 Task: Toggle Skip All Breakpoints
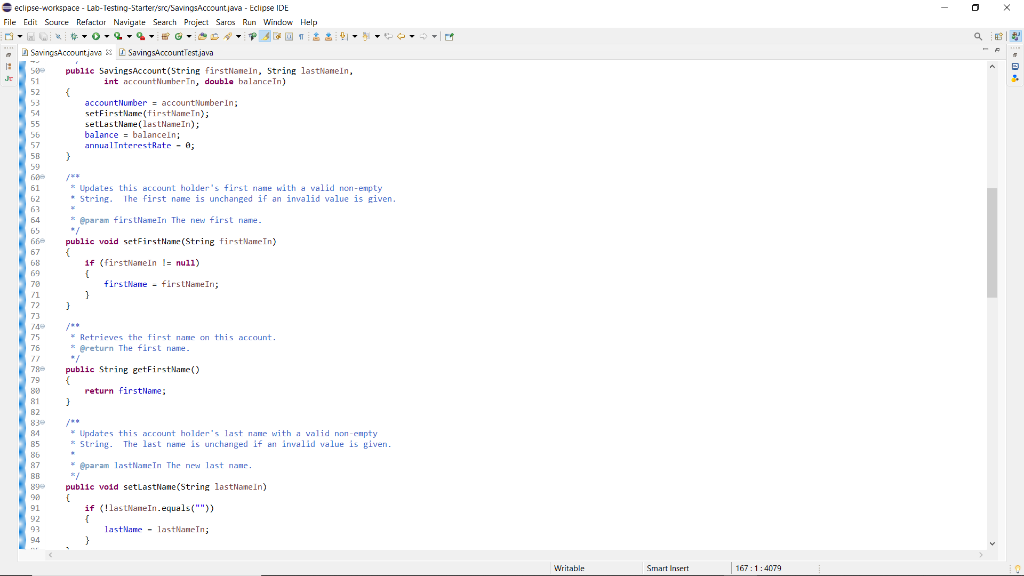pyautogui.click(x=58, y=37)
